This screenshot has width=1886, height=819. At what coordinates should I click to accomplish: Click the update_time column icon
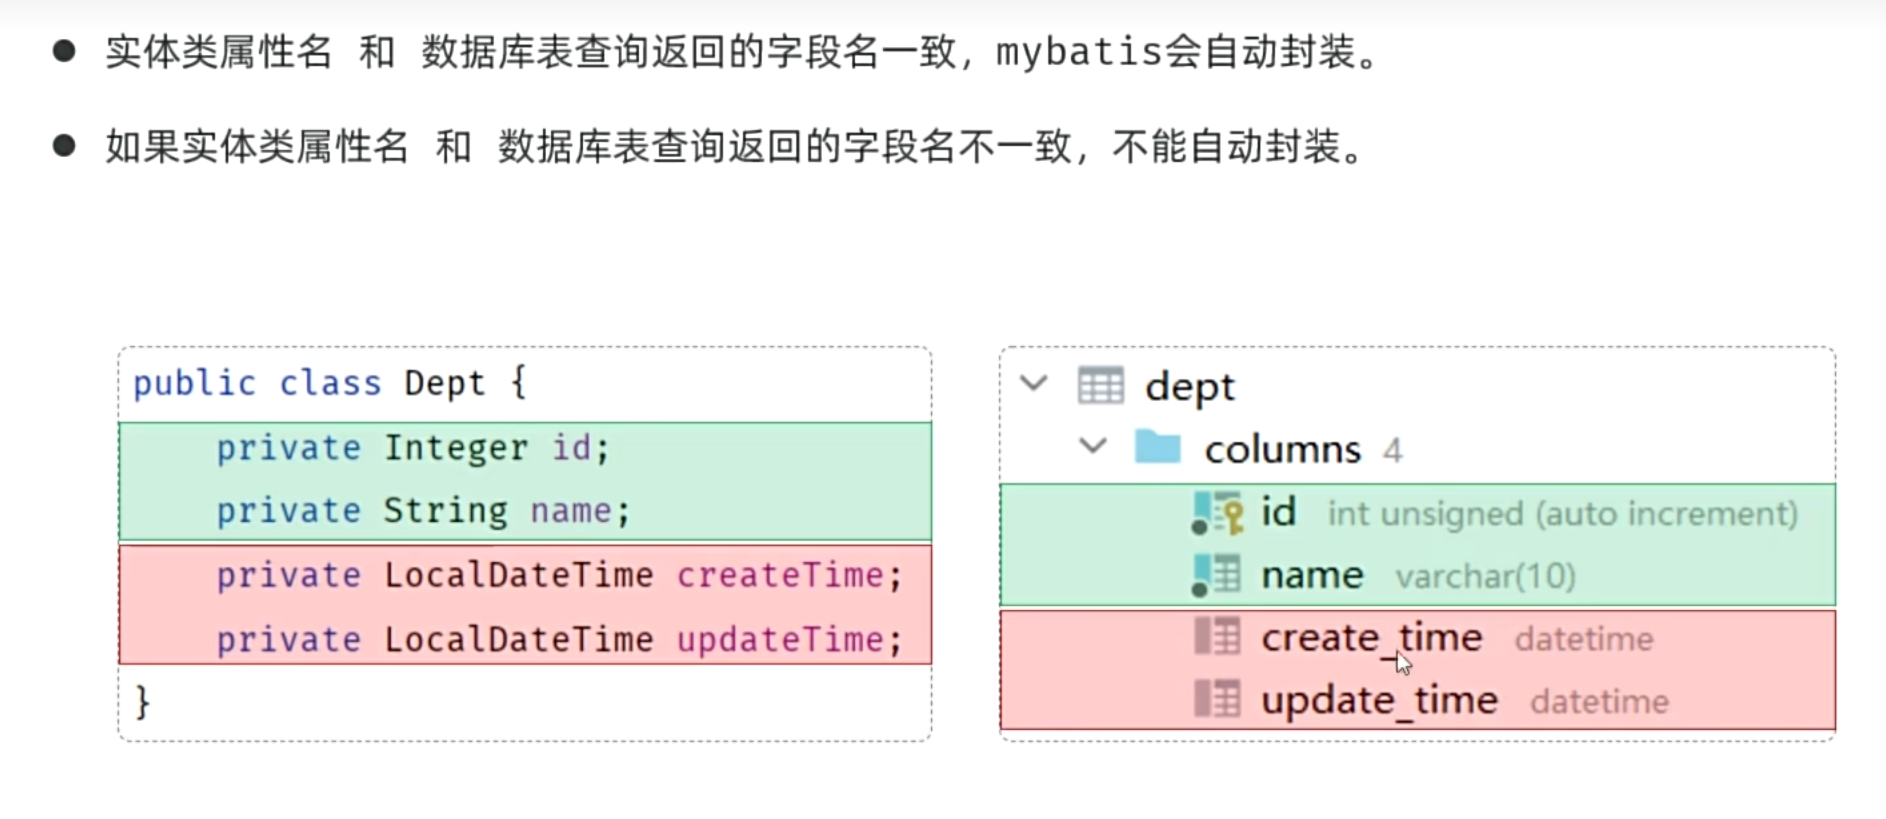tap(1217, 699)
